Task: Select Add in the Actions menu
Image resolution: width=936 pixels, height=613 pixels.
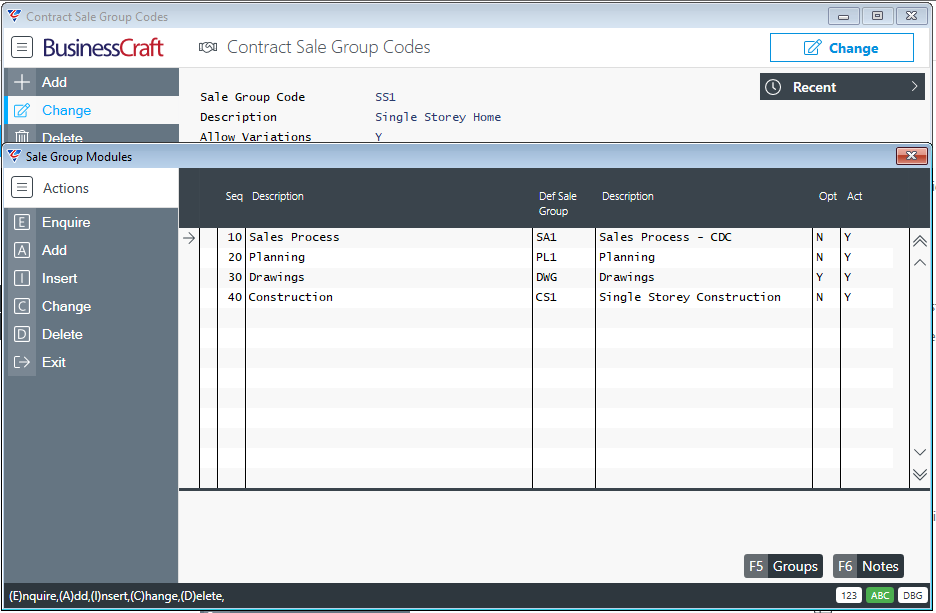Action: (92, 250)
